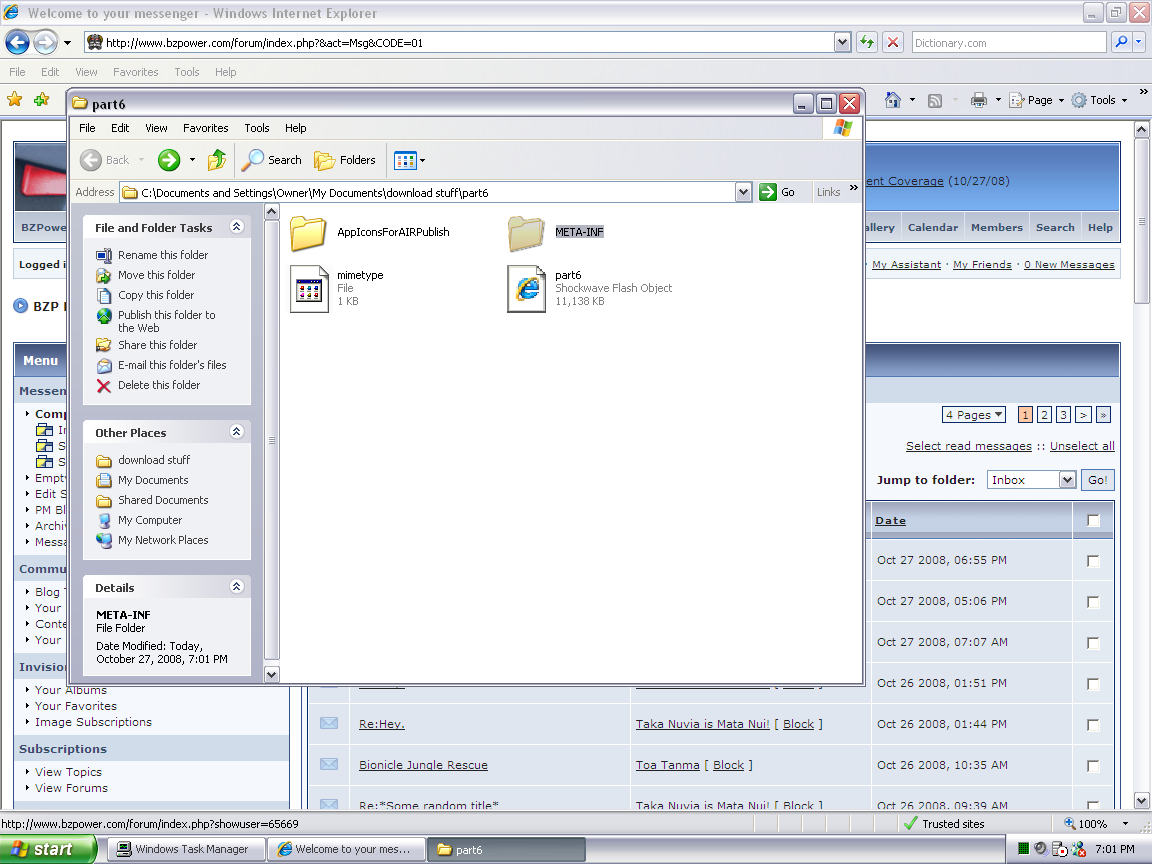
Task: Open the Explorer Address bar dropdown
Action: (x=744, y=192)
